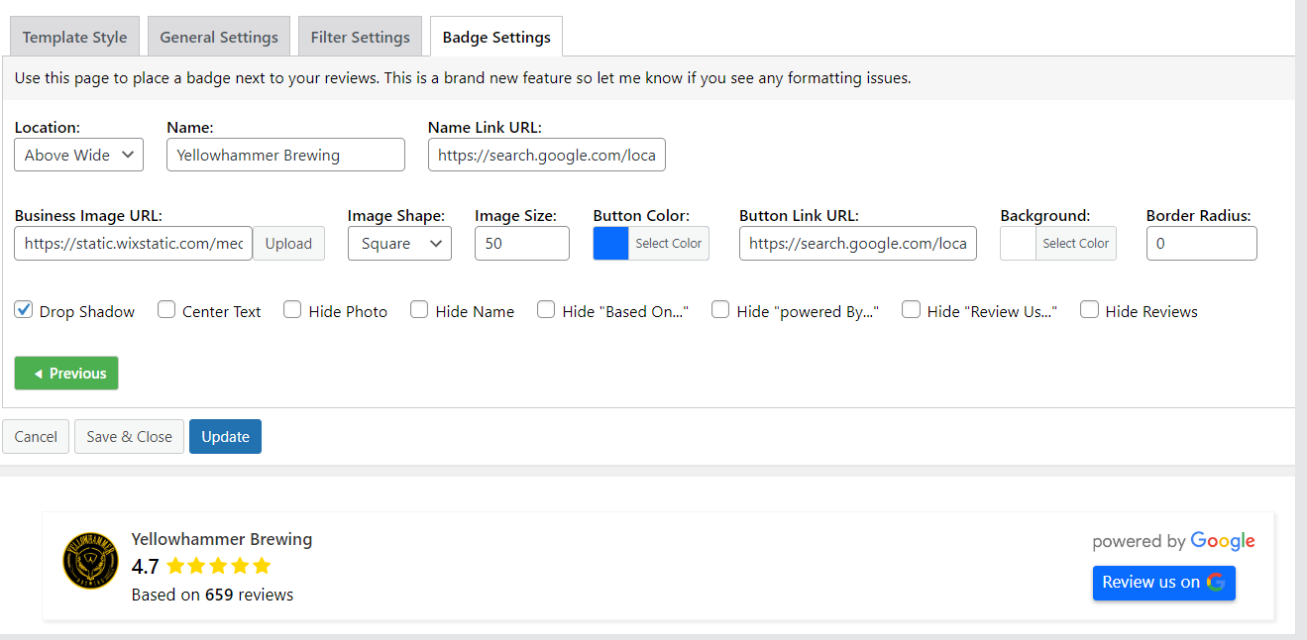This screenshot has width=1307, height=640.
Task: Tick the Hide "powered By..." checkbox
Action: 721,310
